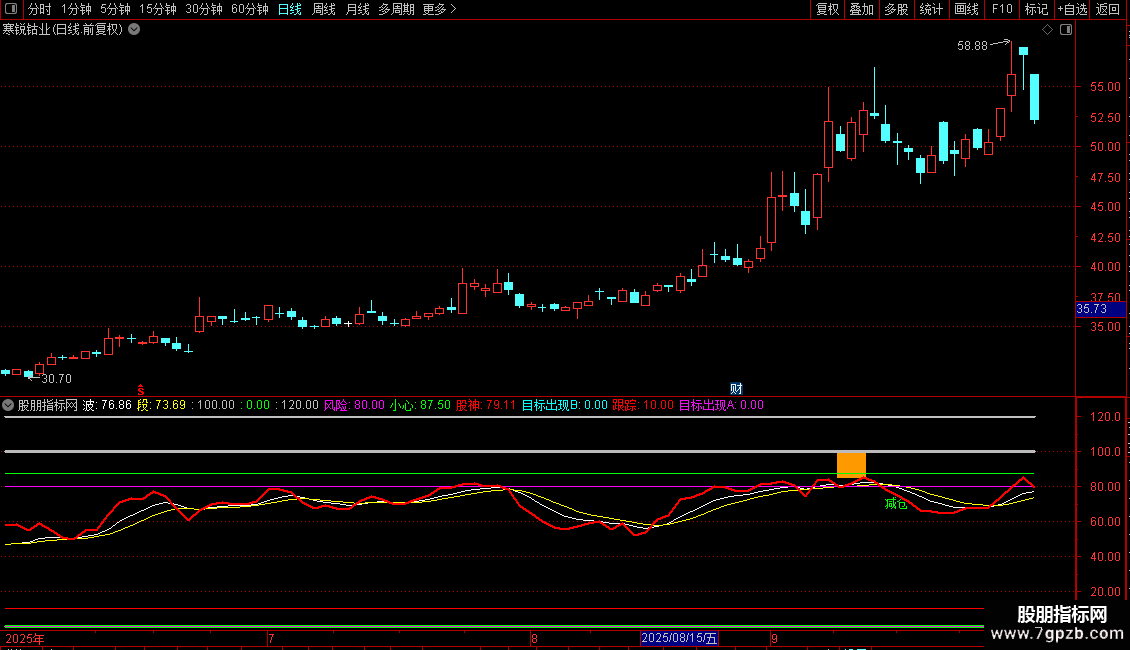Expand the 股朋指标网 indicator dropdown arrow
Viewport: 1130px width, 650px height.
tap(9, 405)
